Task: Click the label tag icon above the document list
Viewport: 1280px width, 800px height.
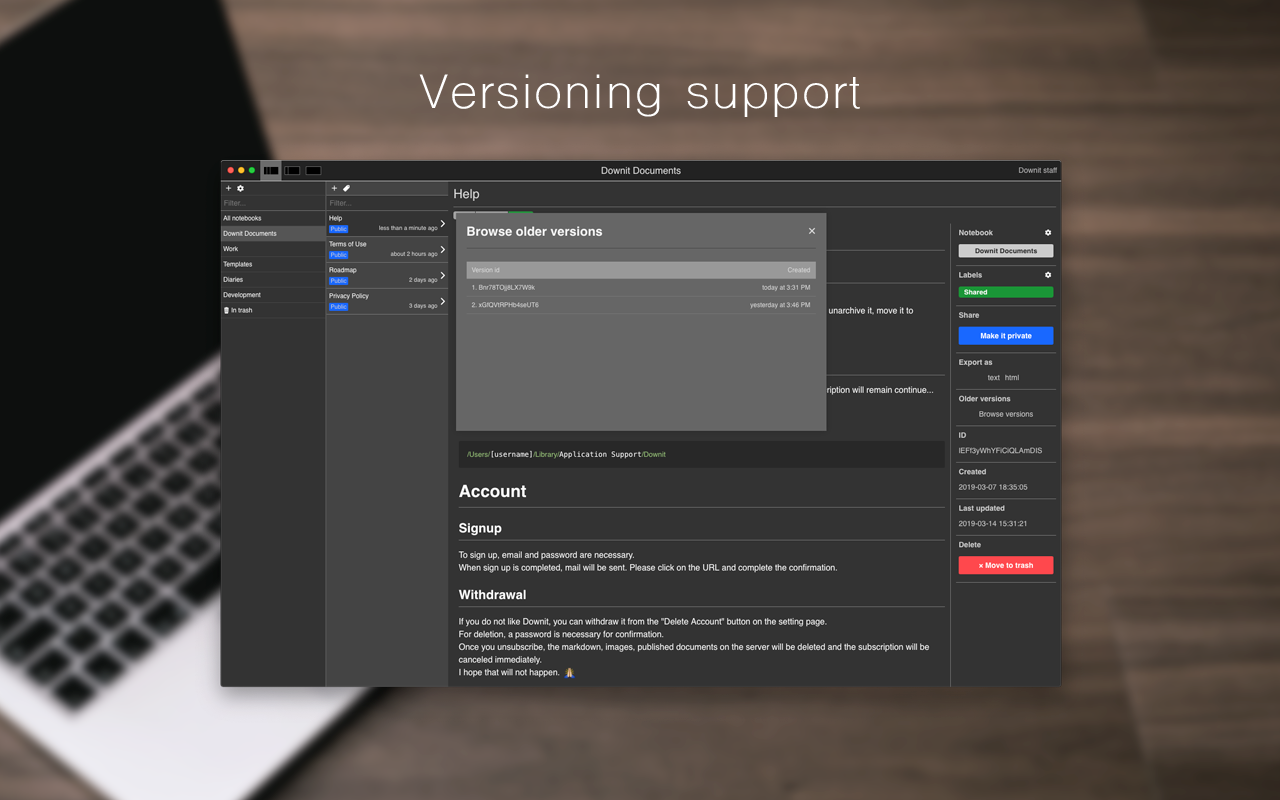Action: tap(347, 188)
